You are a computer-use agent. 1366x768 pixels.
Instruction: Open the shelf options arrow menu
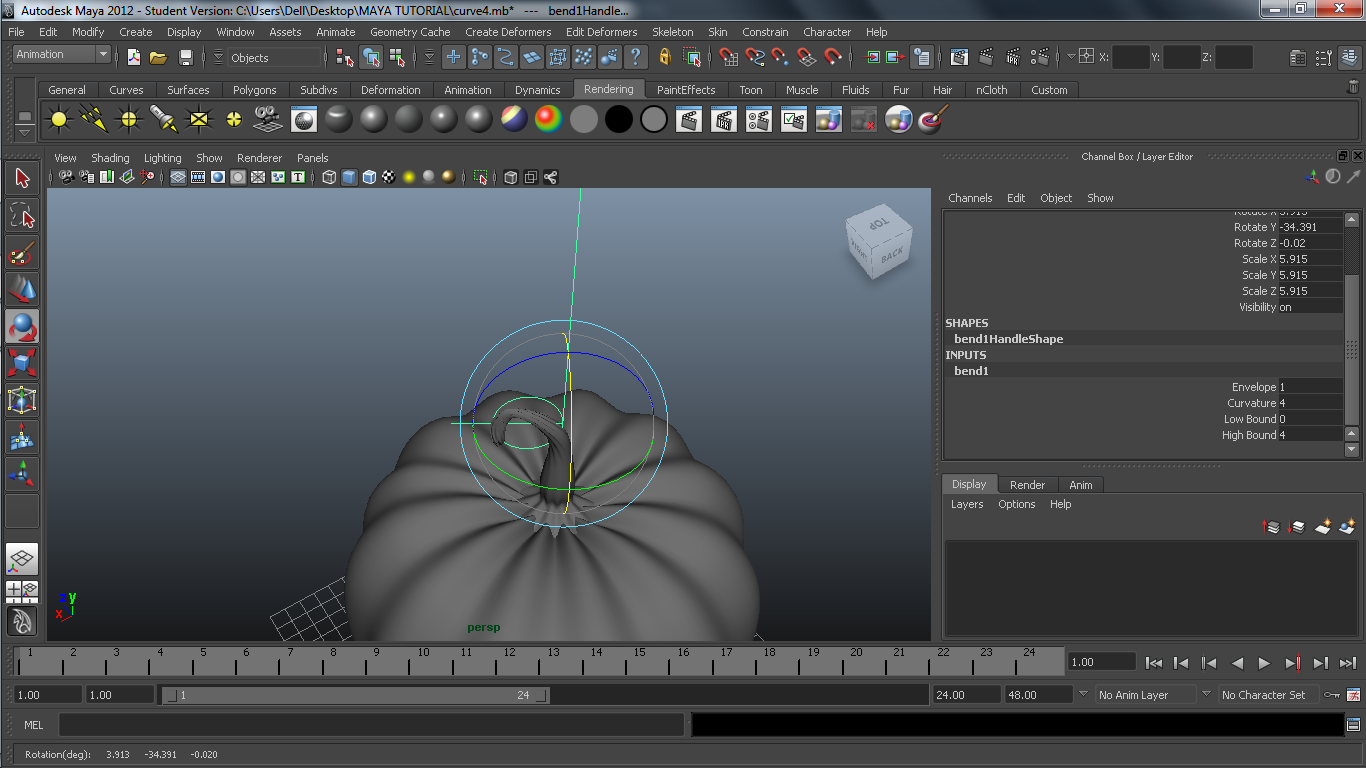click(25, 132)
